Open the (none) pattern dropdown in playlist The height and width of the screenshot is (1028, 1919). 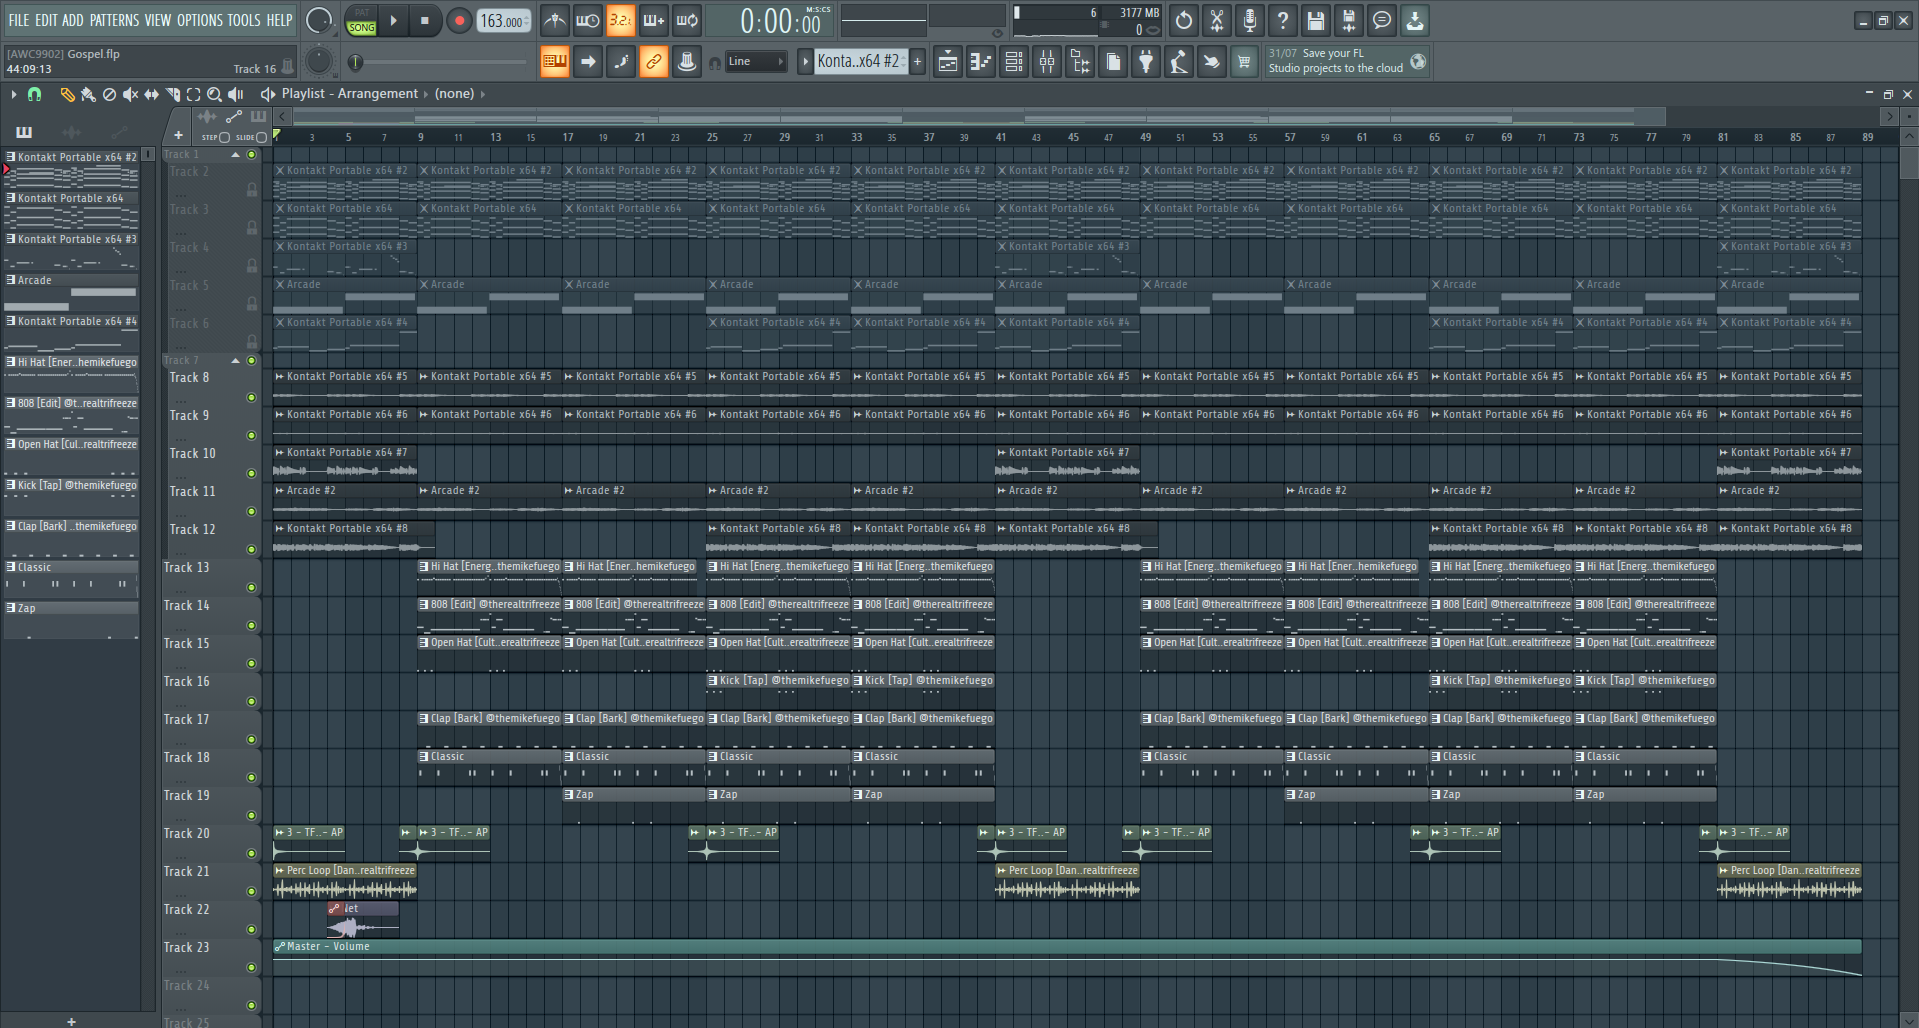(x=455, y=94)
